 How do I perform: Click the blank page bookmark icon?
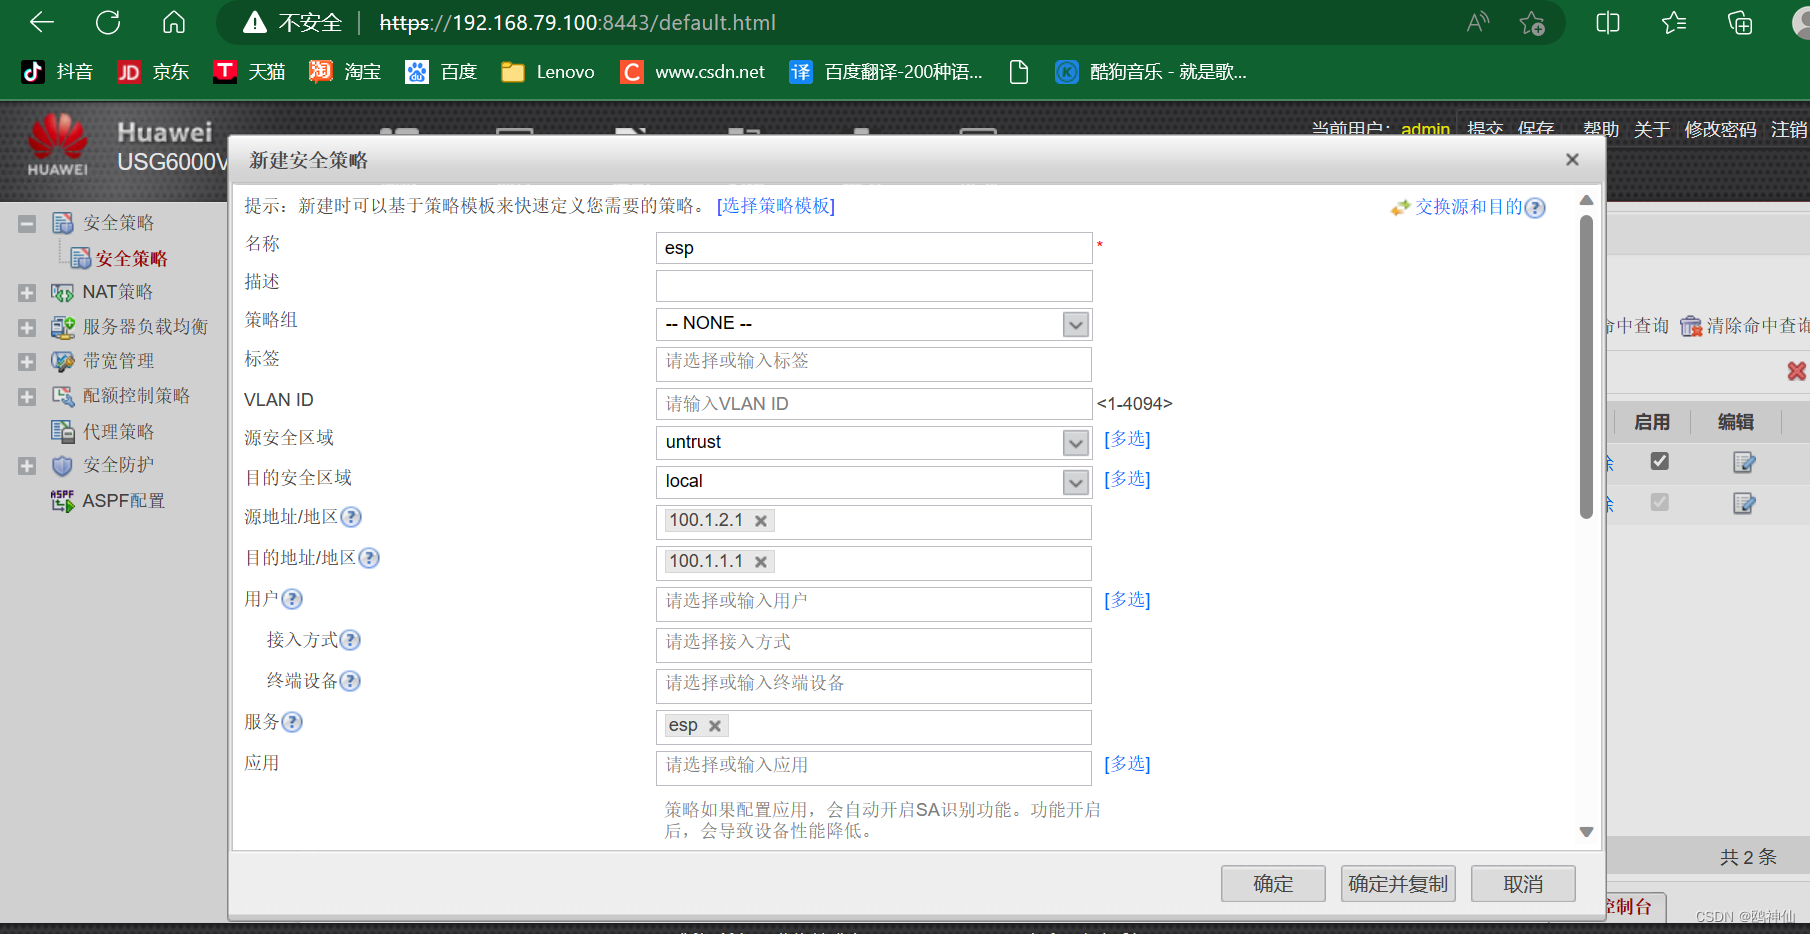pyautogui.click(x=1018, y=71)
